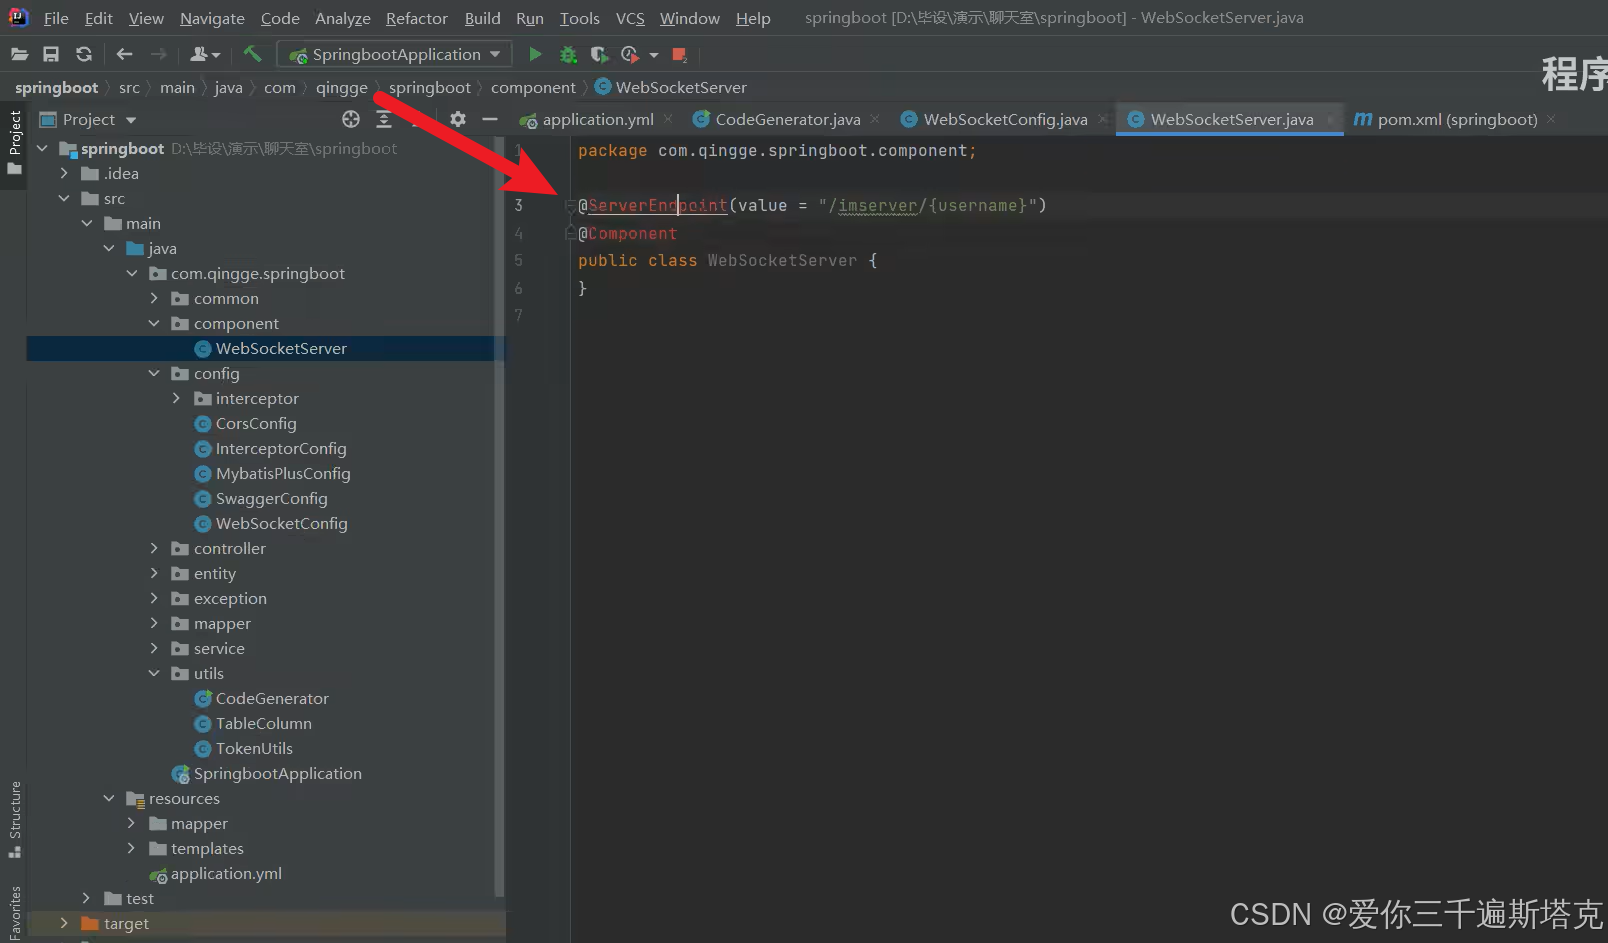Navigate back using the back arrow icon
Viewport: 1608px width, 943px height.
pyautogui.click(x=123, y=54)
